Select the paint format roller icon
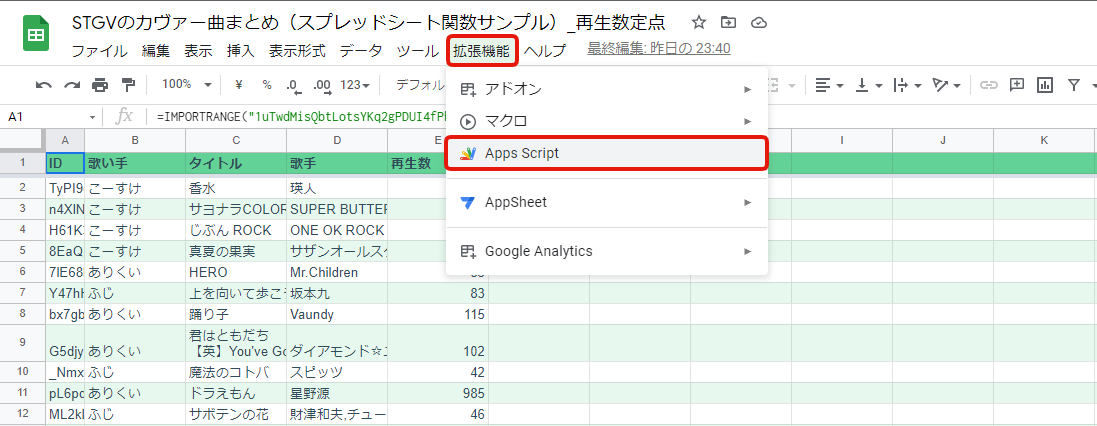This screenshot has height=426, width=1097. pyautogui.click(x=128, y=85)
